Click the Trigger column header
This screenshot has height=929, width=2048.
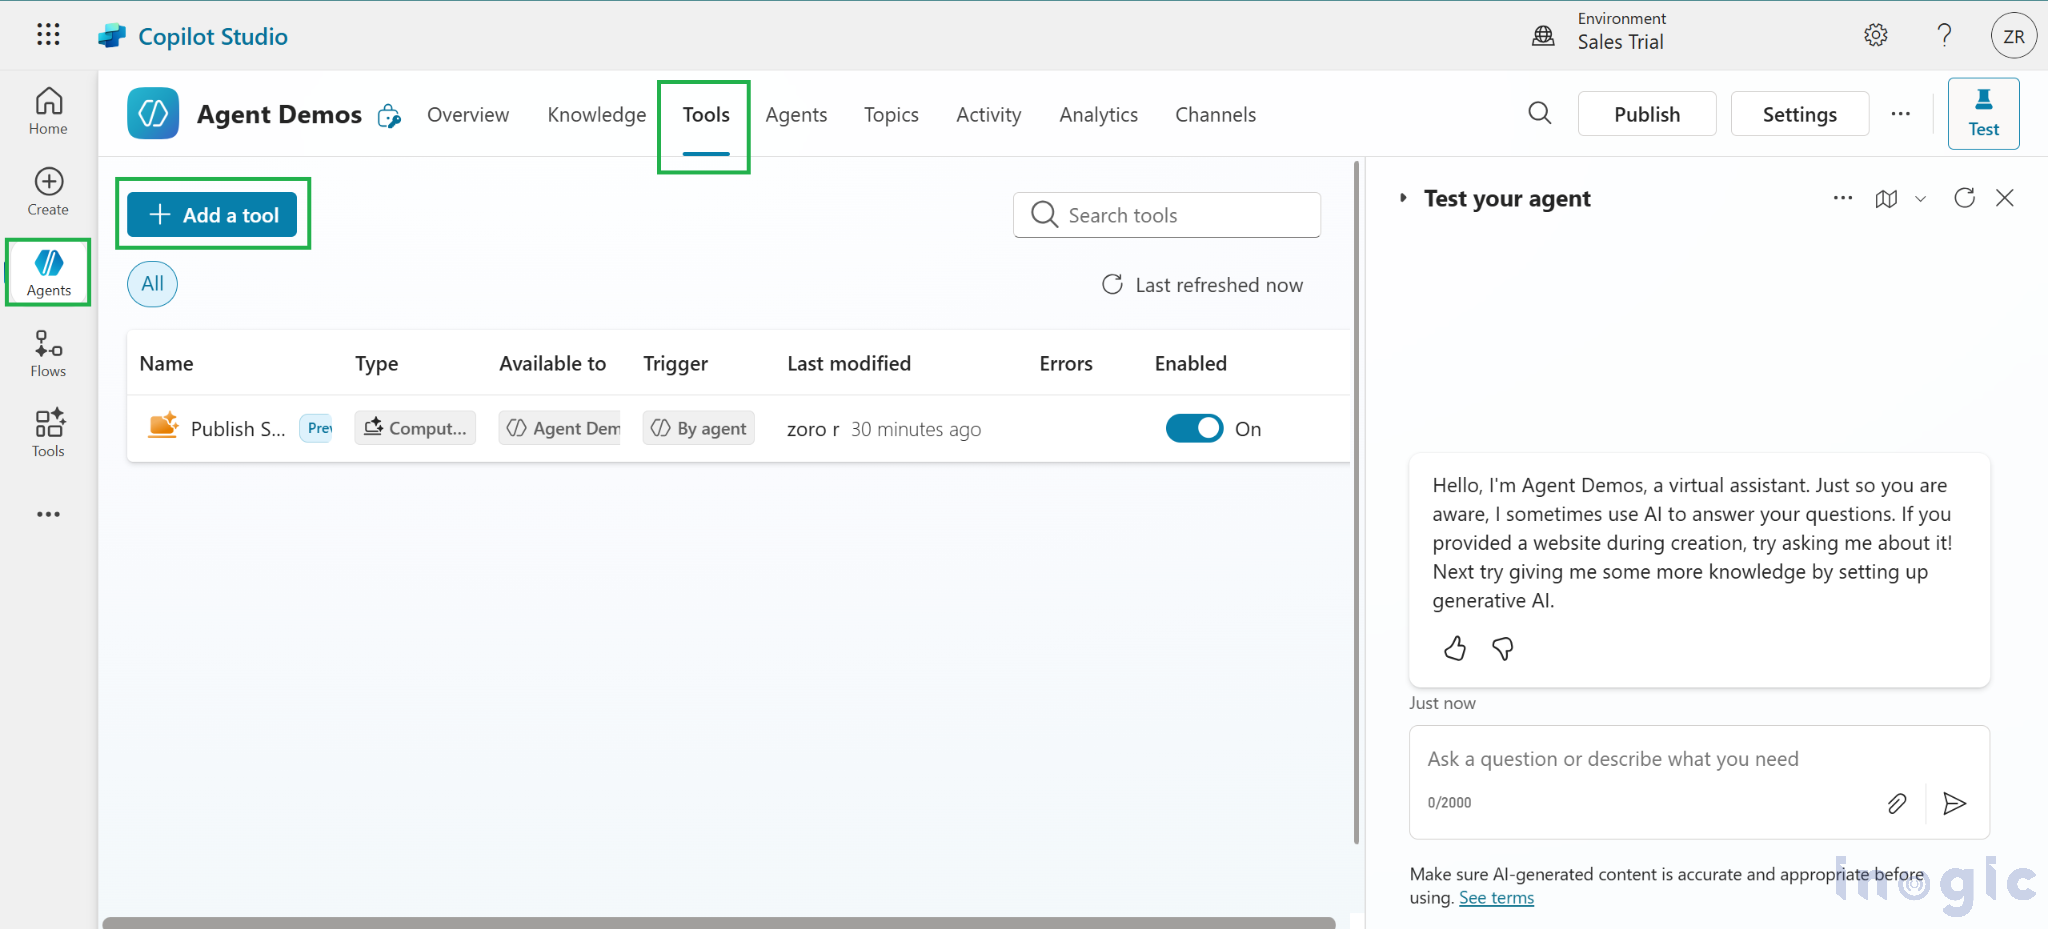coord(675,363)
